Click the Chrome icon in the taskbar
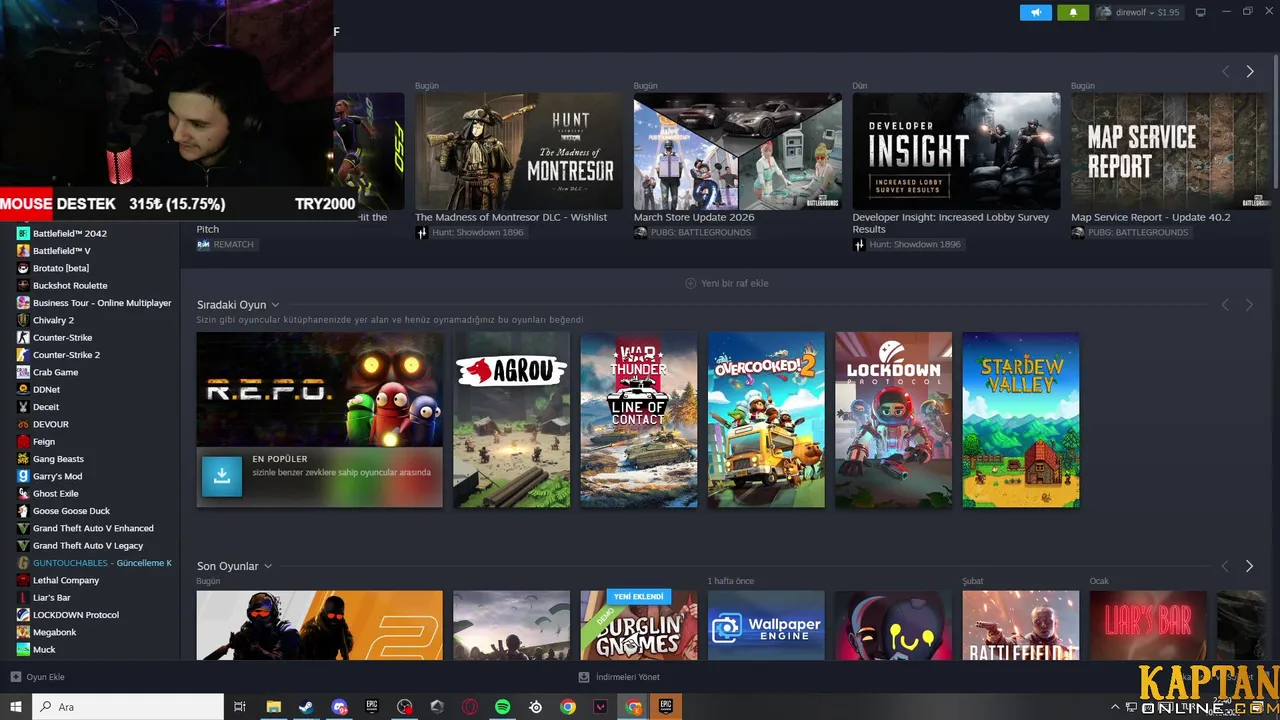 click(568, 707)
